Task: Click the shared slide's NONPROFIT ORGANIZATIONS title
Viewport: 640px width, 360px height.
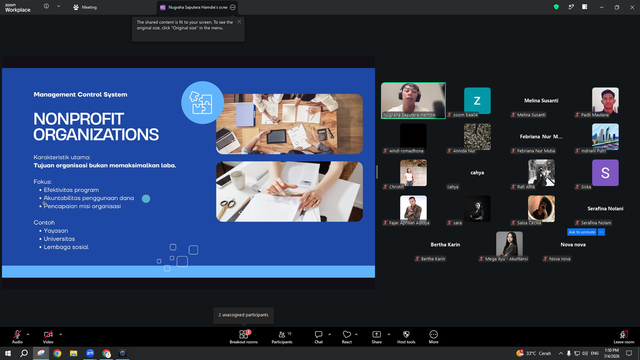Action: 96,127
